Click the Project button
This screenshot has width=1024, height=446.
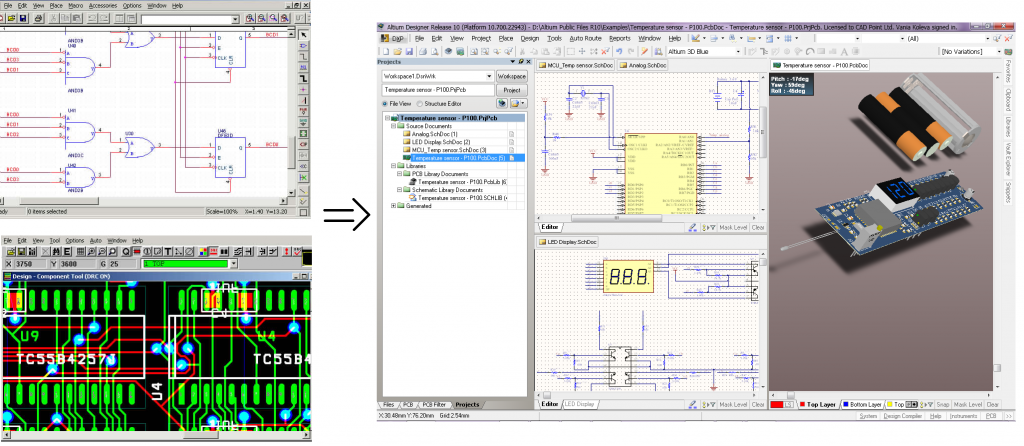[511, 90]
